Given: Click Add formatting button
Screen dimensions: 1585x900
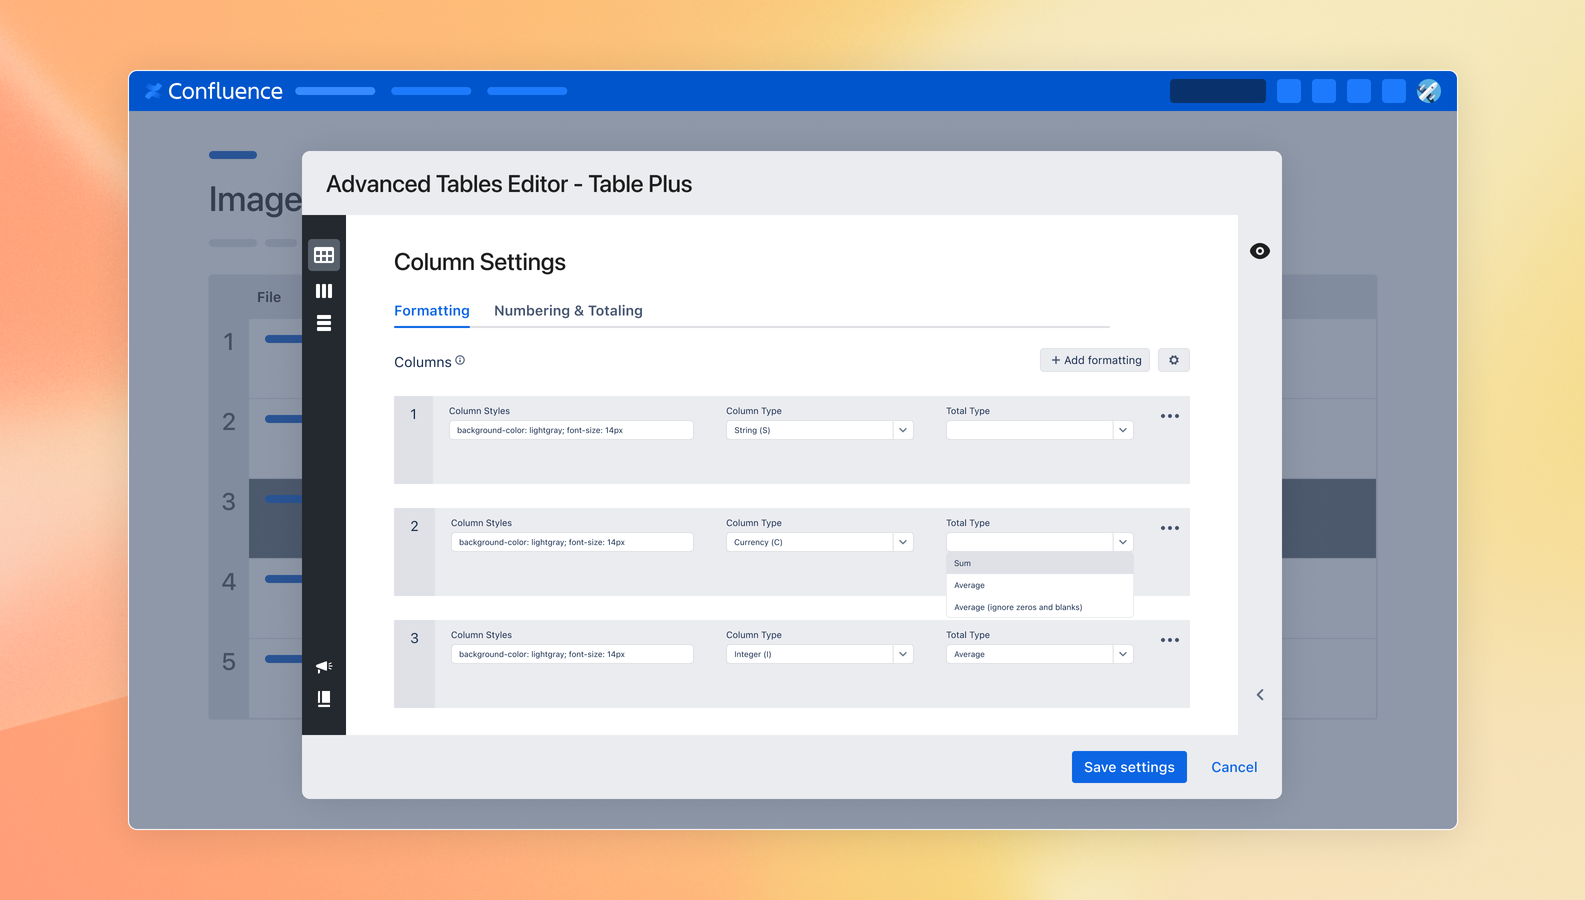Looking at the screenshot, I should coord(1095,360).
